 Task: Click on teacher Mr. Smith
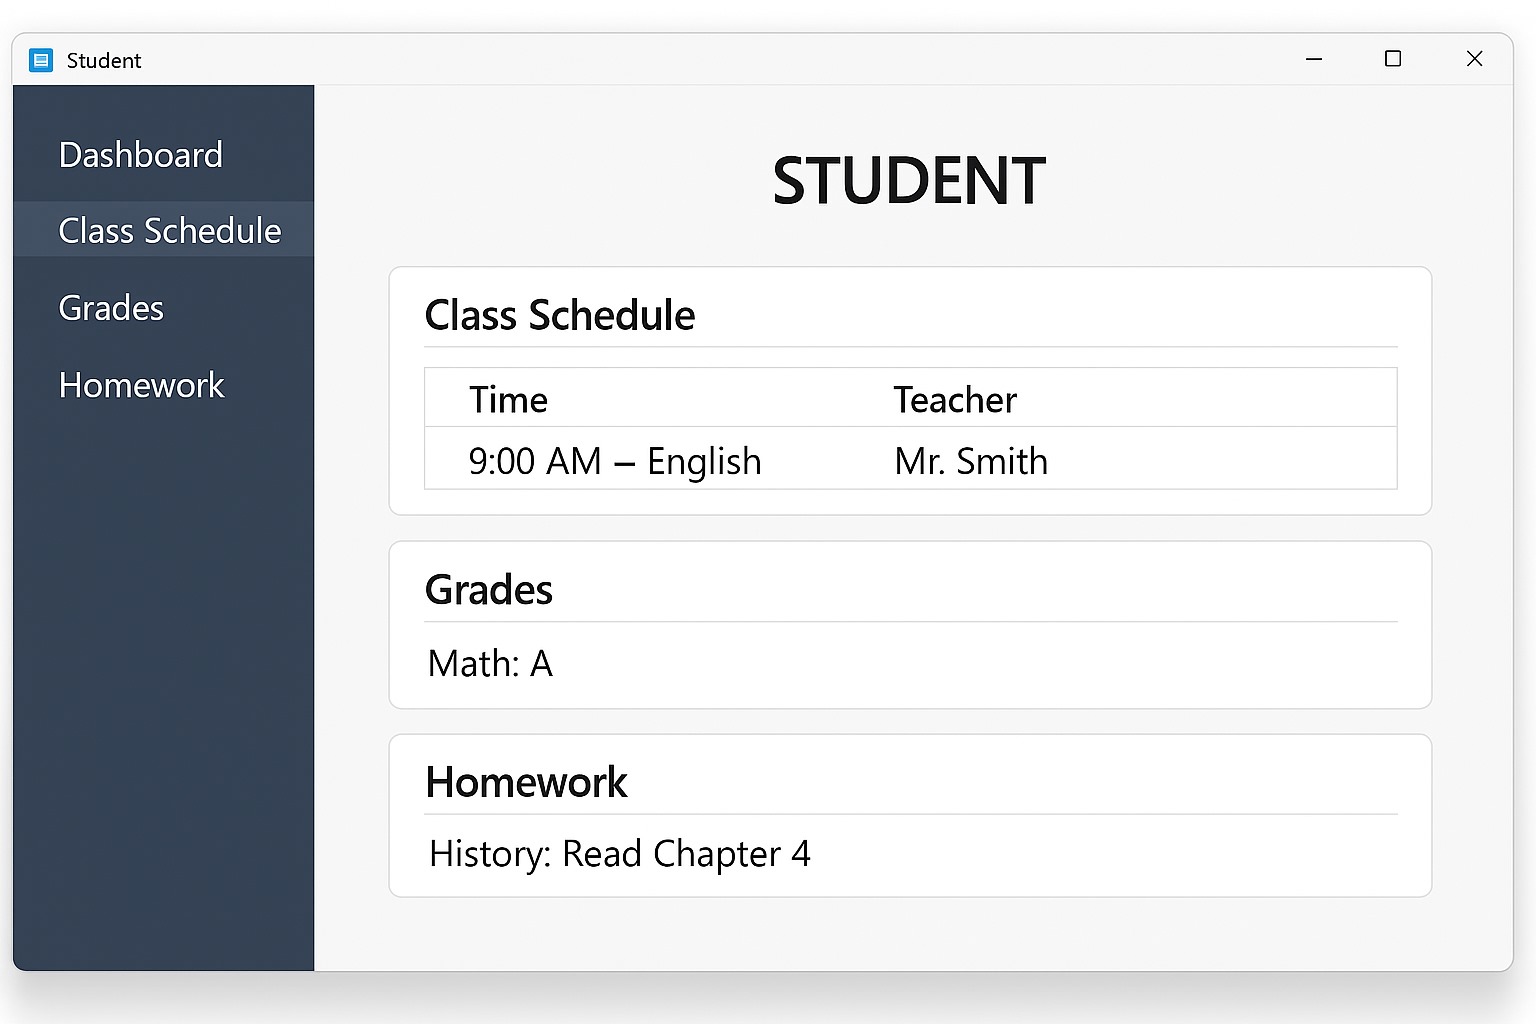click(970, 461)
